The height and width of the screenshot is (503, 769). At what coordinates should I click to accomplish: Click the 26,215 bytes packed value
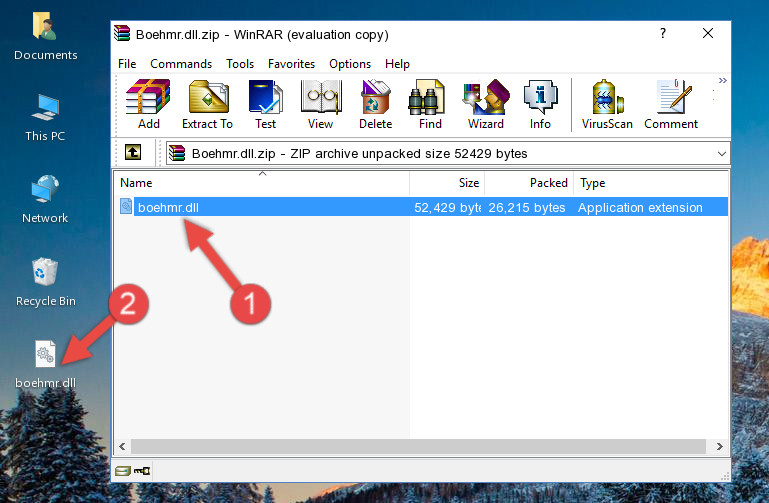pos(527,207)
